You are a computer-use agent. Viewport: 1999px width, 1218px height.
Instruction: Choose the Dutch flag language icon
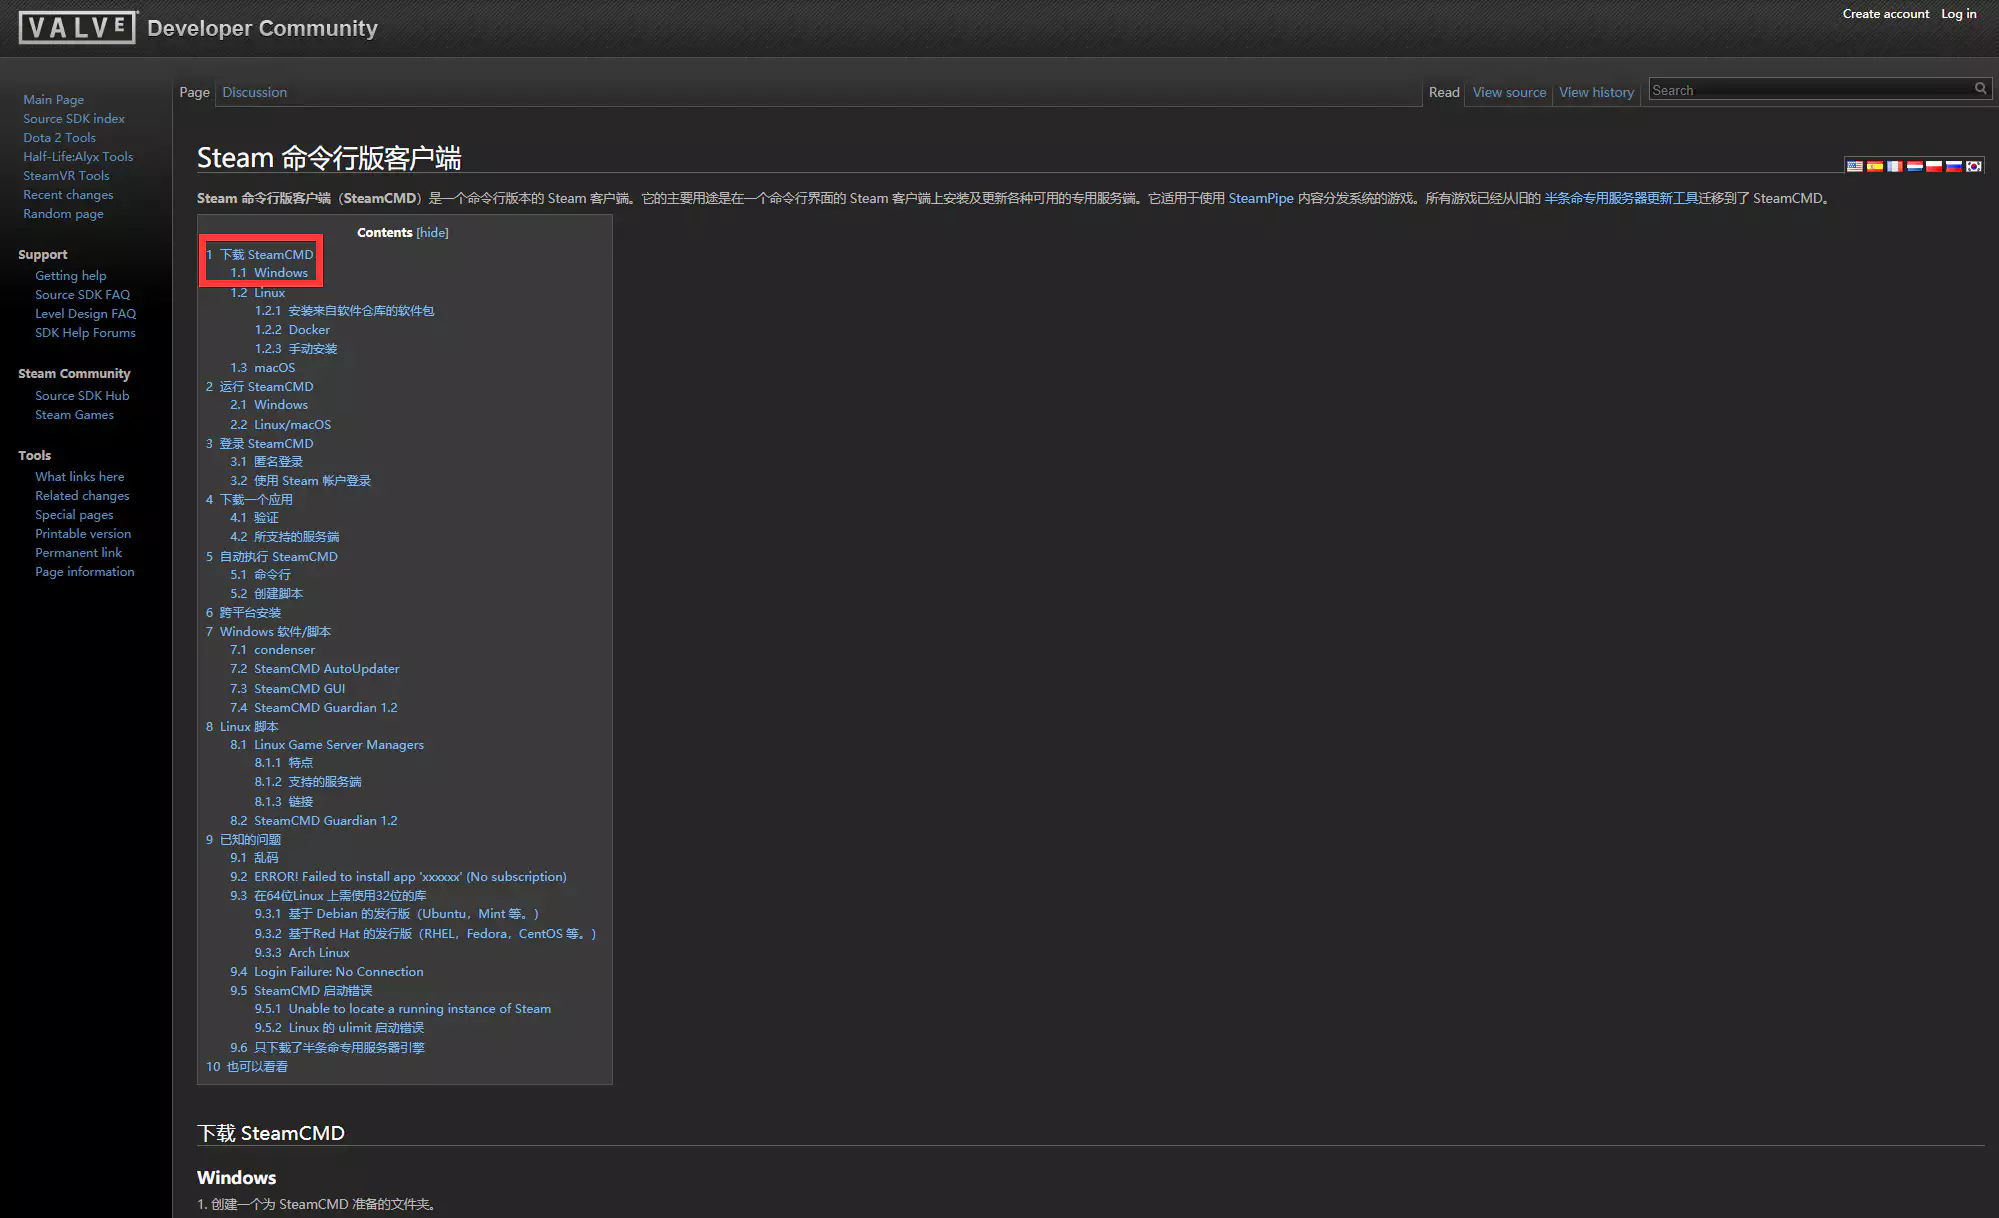point(1915,166)
